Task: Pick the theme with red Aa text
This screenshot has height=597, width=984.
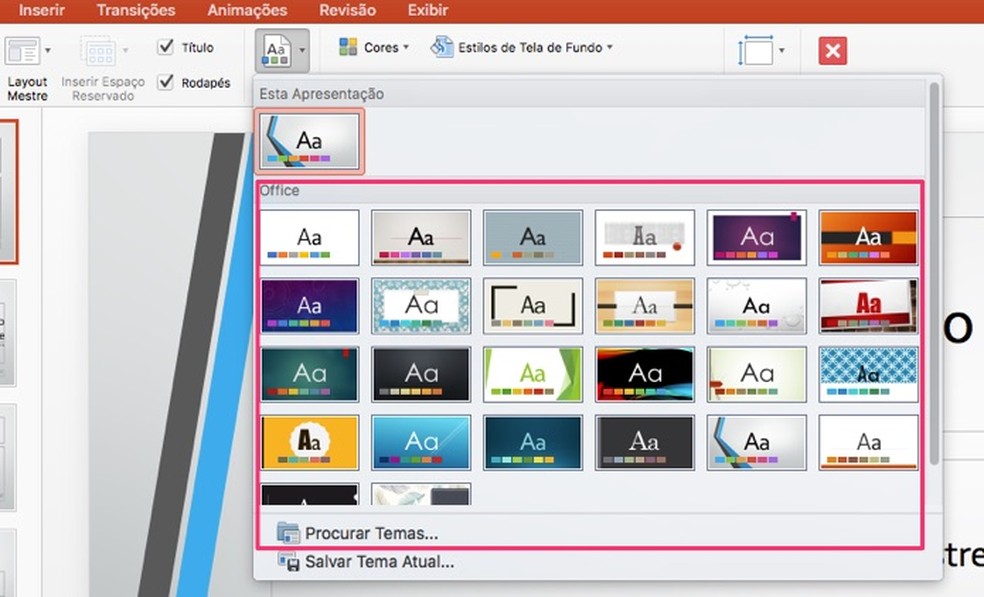Action: click(869, 306)
